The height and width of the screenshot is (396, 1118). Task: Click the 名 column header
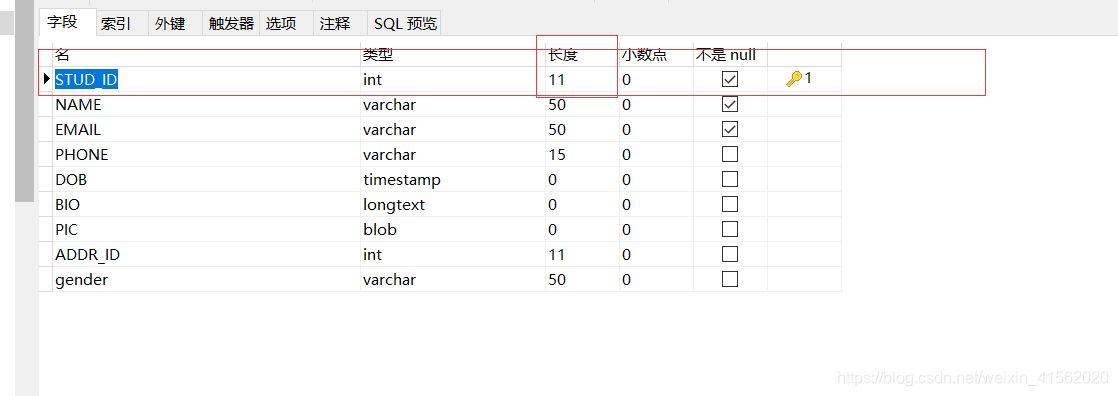point(207,54)
